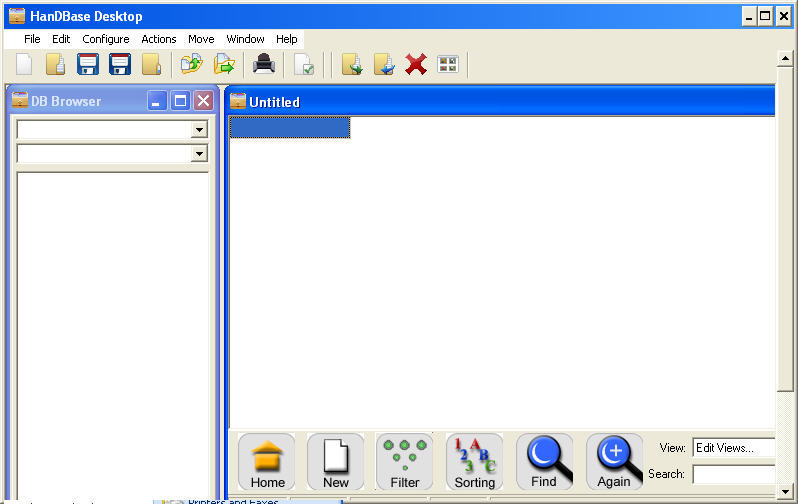Click the page with green checkmark icon

[304, 65]
